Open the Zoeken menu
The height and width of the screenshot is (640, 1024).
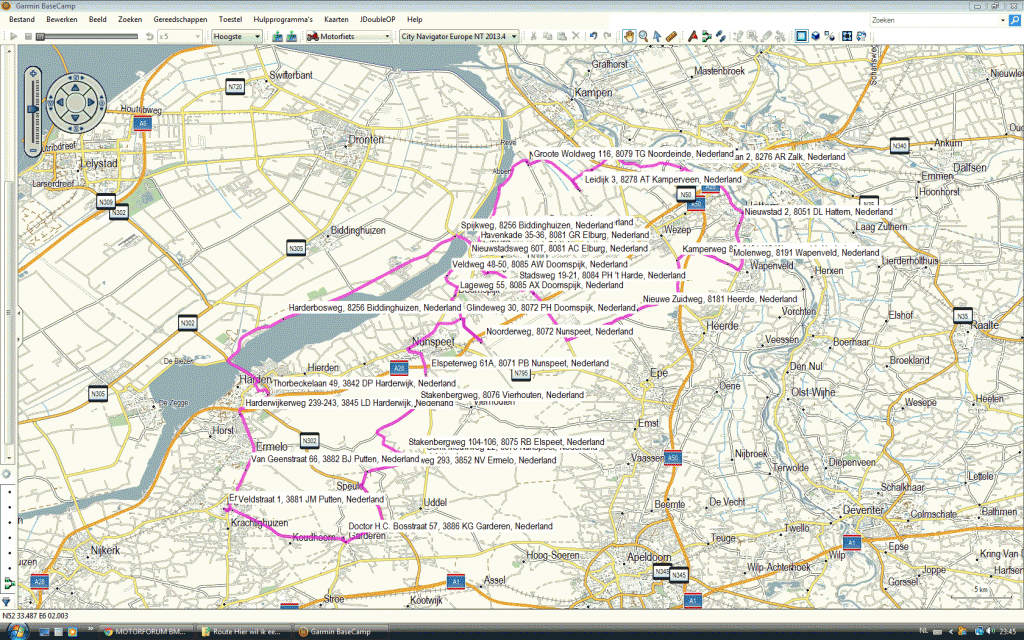[x=130, y=20]
